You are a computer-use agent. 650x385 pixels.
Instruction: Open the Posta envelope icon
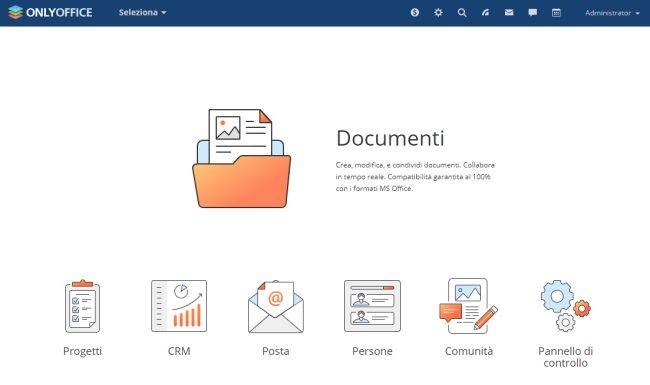tap(276, 307)
